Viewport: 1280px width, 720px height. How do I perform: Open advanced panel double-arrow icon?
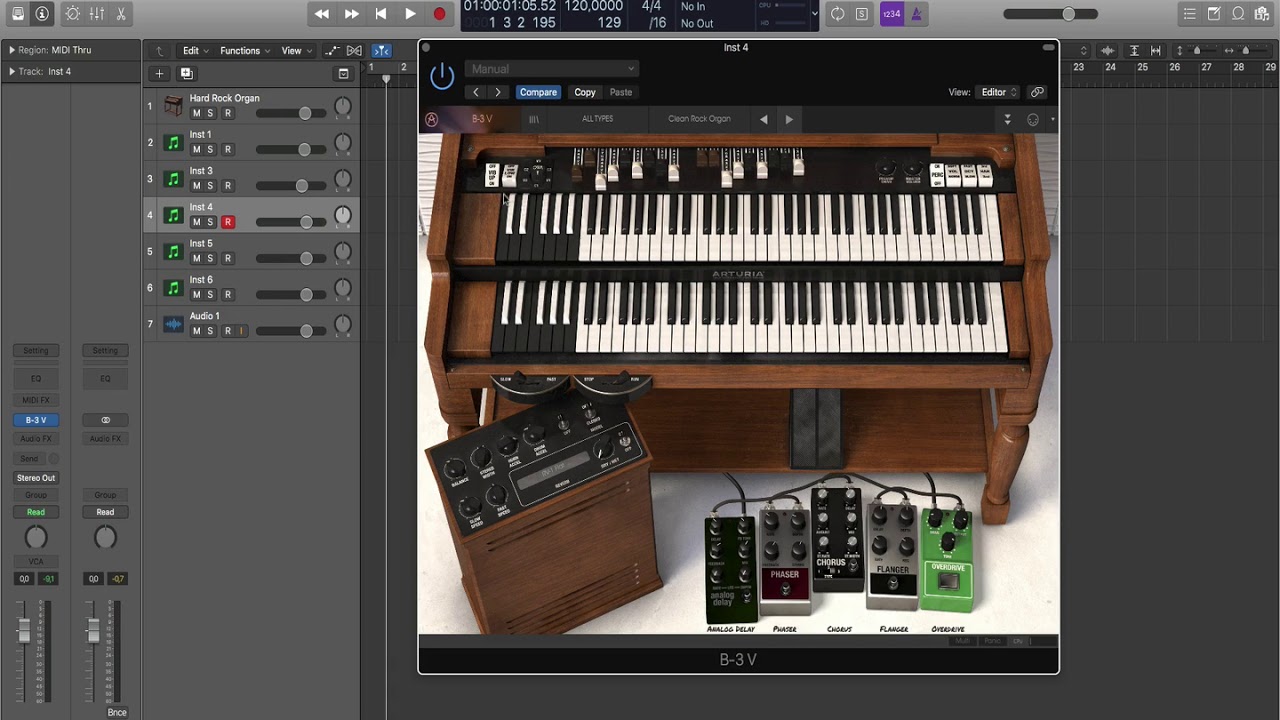tap(1008, 119)
